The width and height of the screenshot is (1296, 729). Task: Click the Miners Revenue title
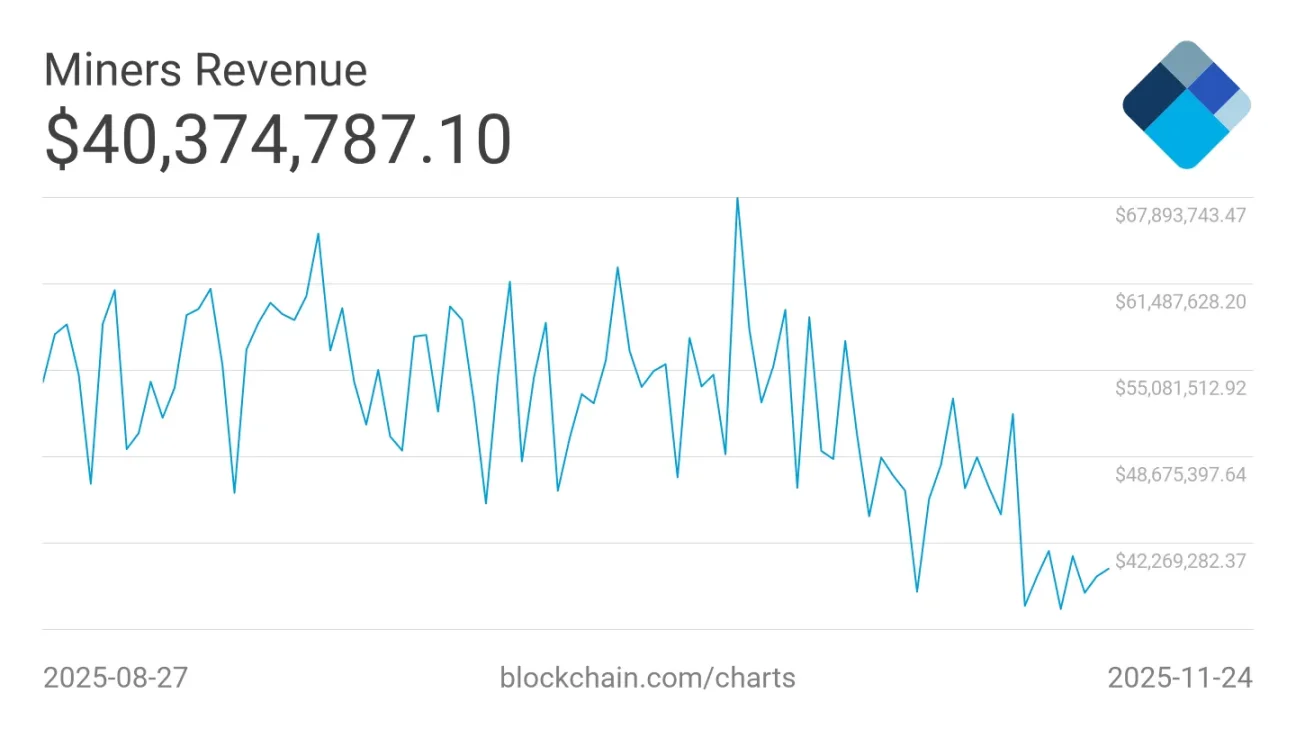205,70
